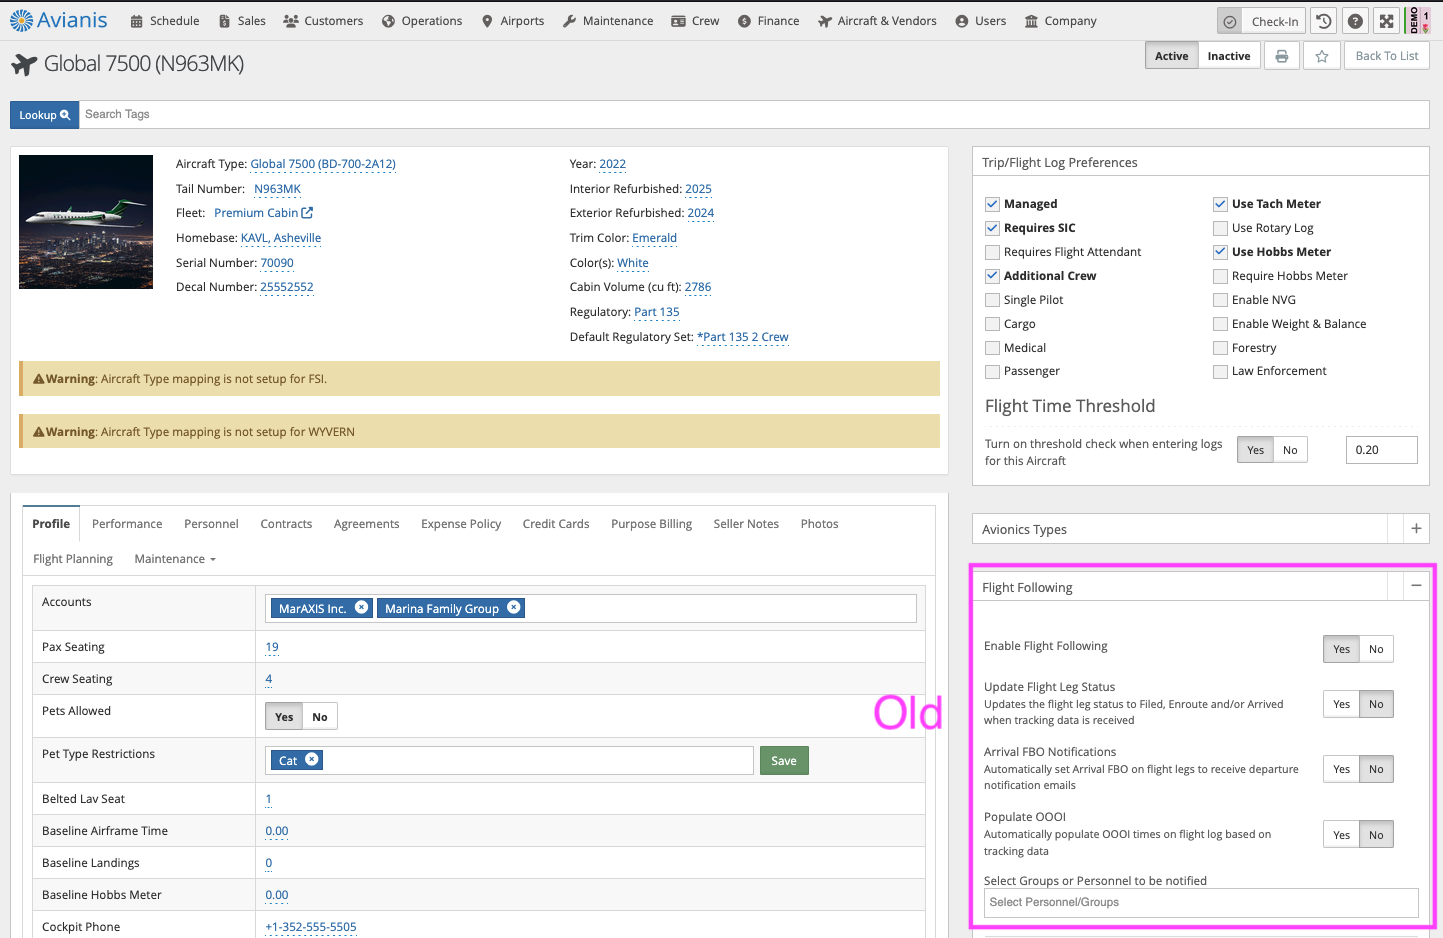Open the Sales menu
This screenshot has height=938, width=1443.
242,21
